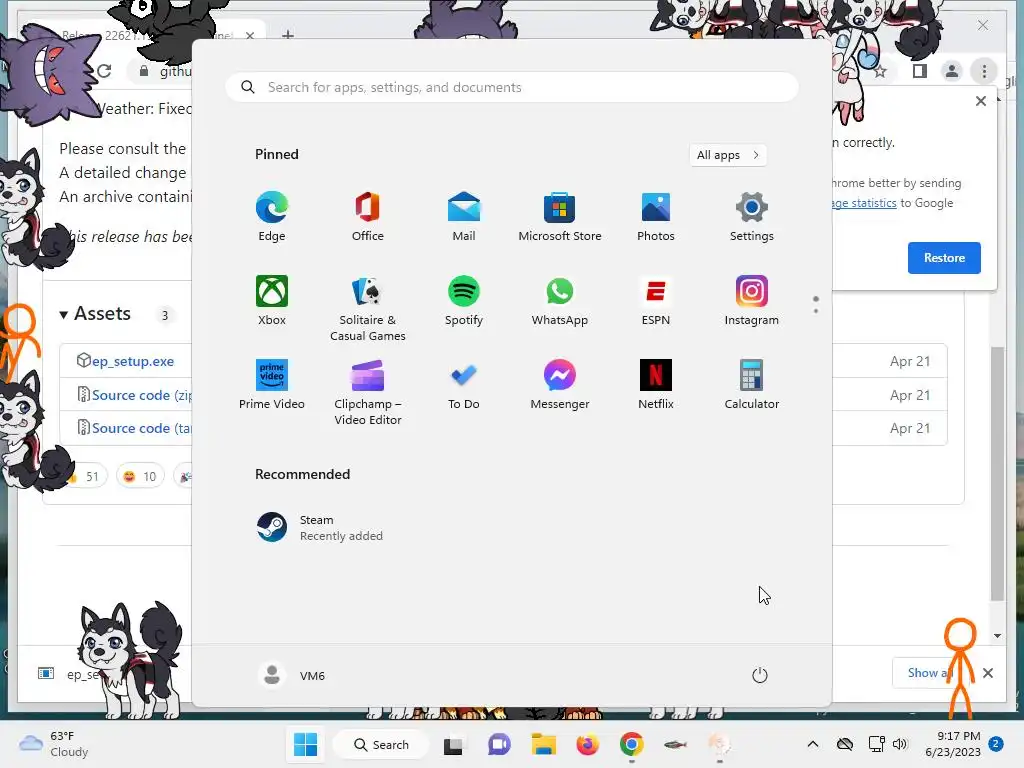Download ep_setup.exe from Assets

click(x=133, y=361)
